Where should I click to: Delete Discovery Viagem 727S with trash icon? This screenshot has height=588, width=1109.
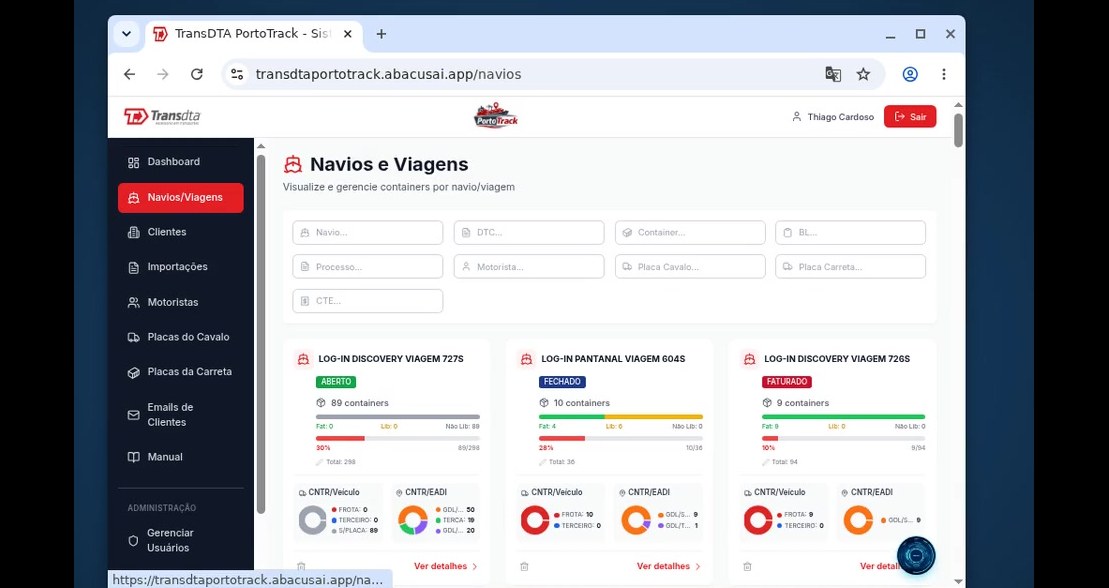click(301, 567)
